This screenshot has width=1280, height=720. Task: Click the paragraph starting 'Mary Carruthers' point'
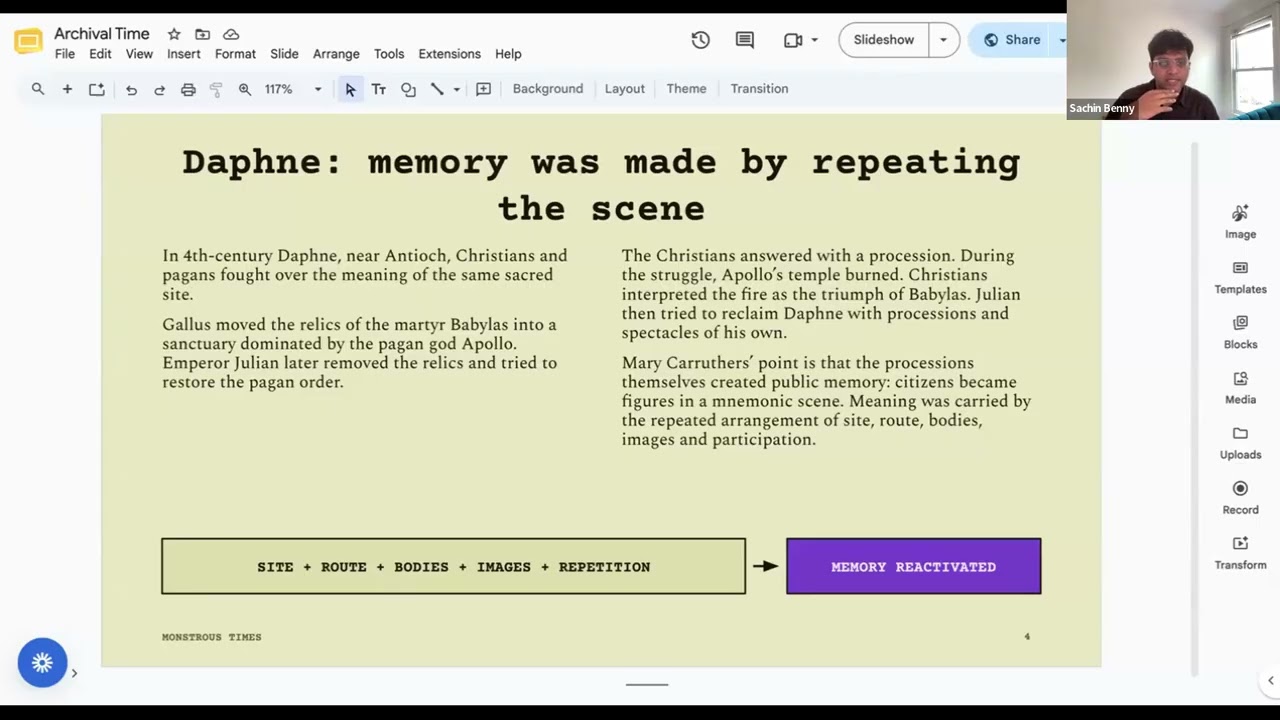click(x=826, y=401)
